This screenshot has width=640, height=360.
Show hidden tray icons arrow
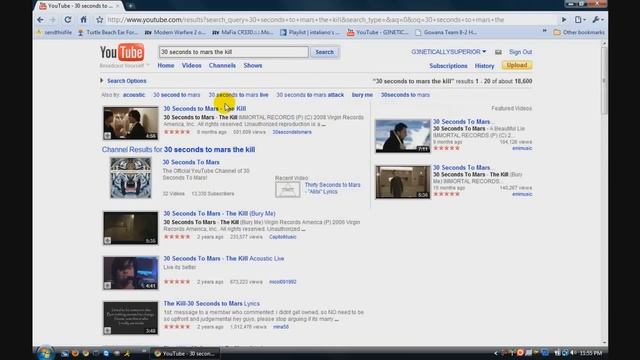click(x=496, y=353)
